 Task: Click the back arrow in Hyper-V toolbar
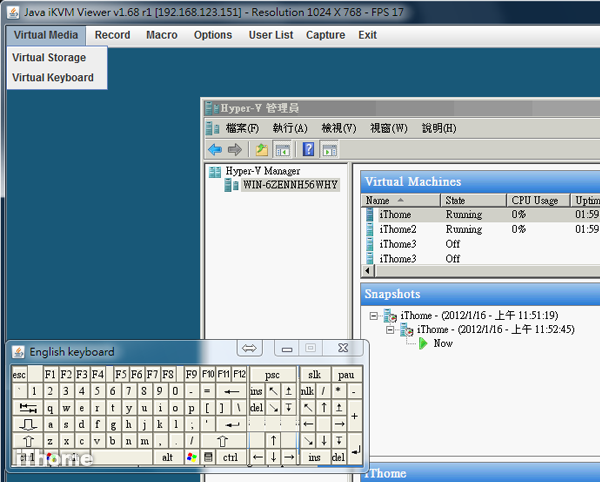pos(215,150)
